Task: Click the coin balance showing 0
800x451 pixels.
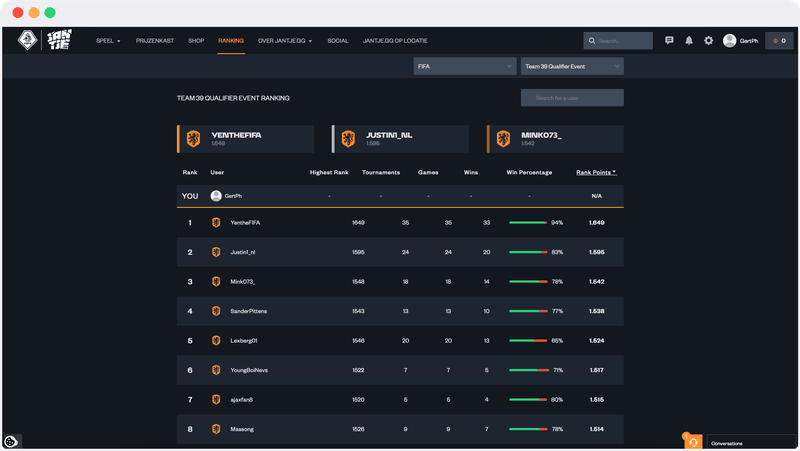Action: 779,40
